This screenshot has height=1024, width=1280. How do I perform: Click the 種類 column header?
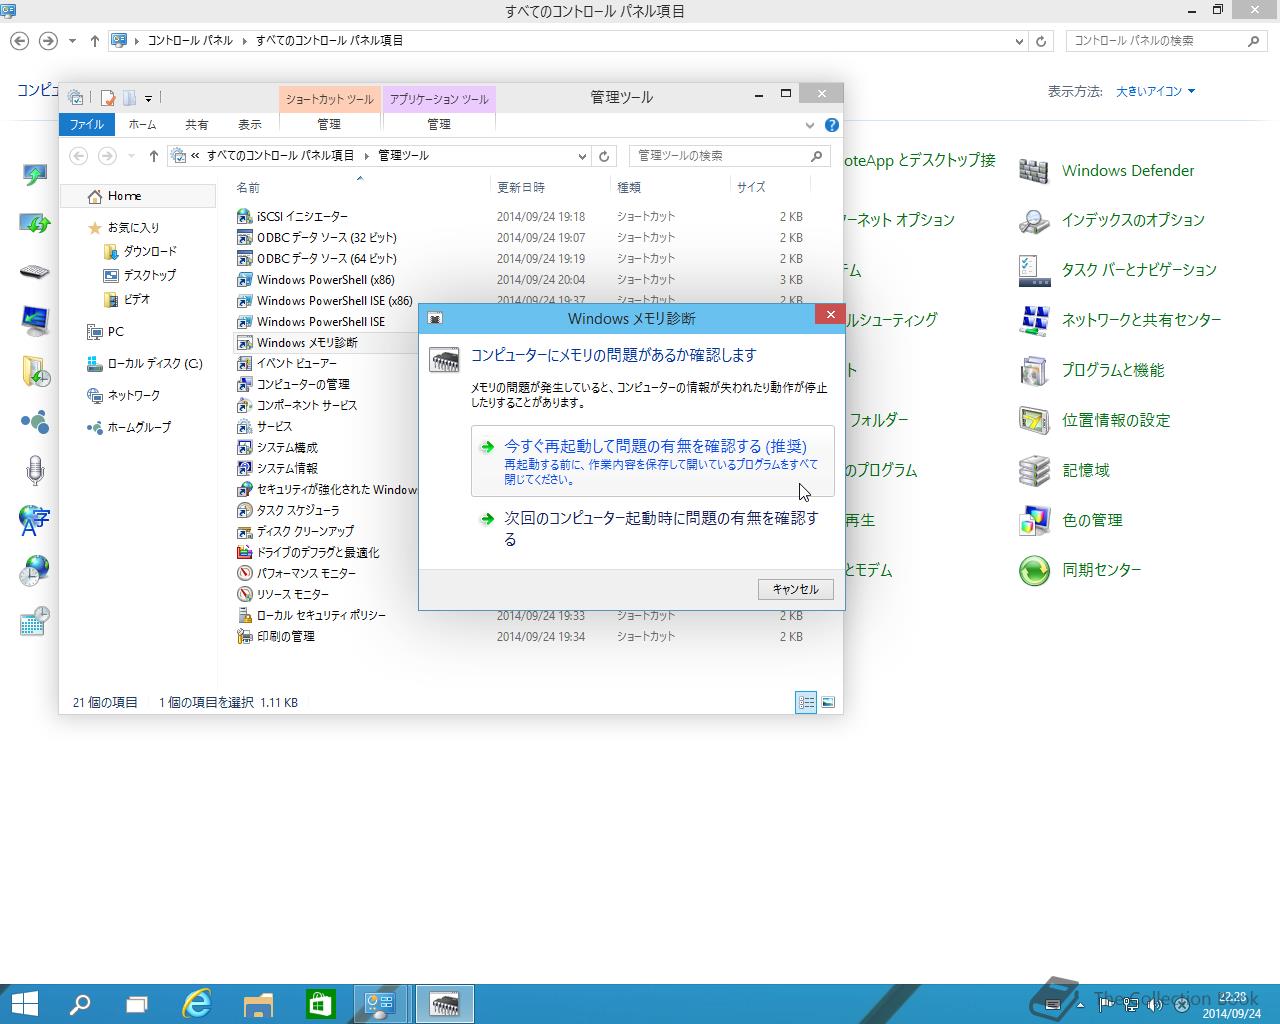[629, 188]
